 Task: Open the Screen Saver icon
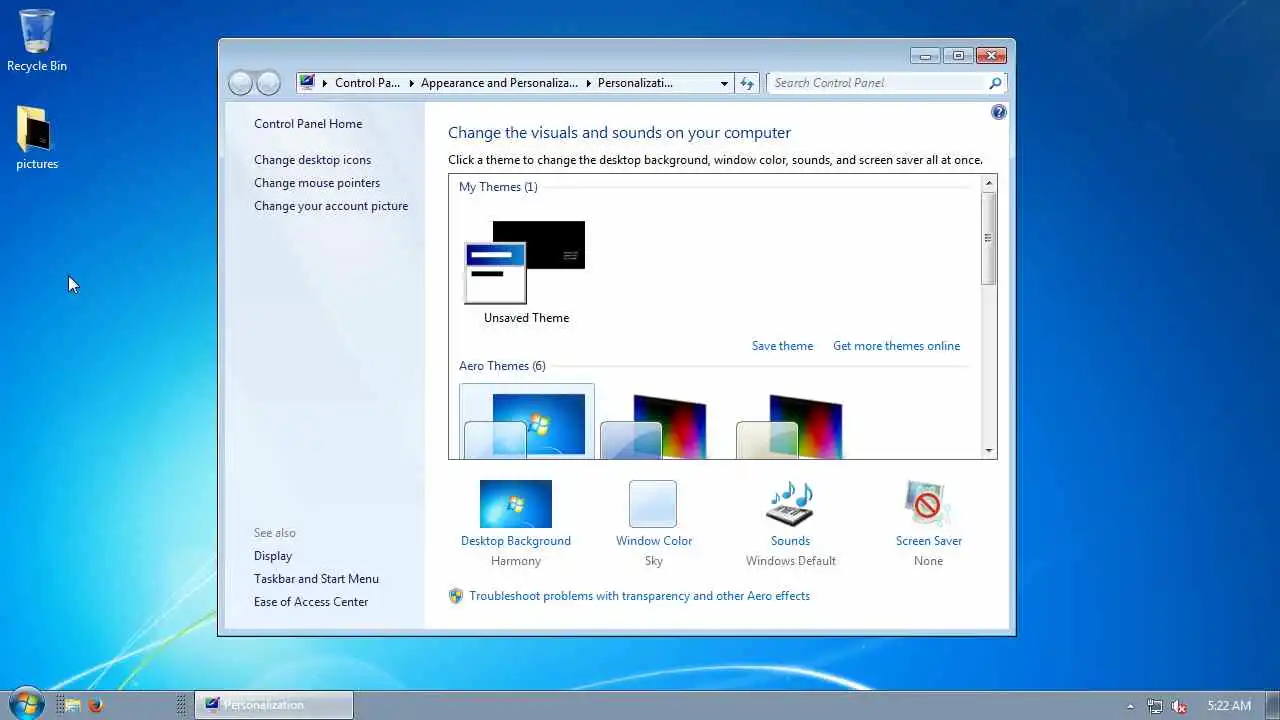coord(928,504)
